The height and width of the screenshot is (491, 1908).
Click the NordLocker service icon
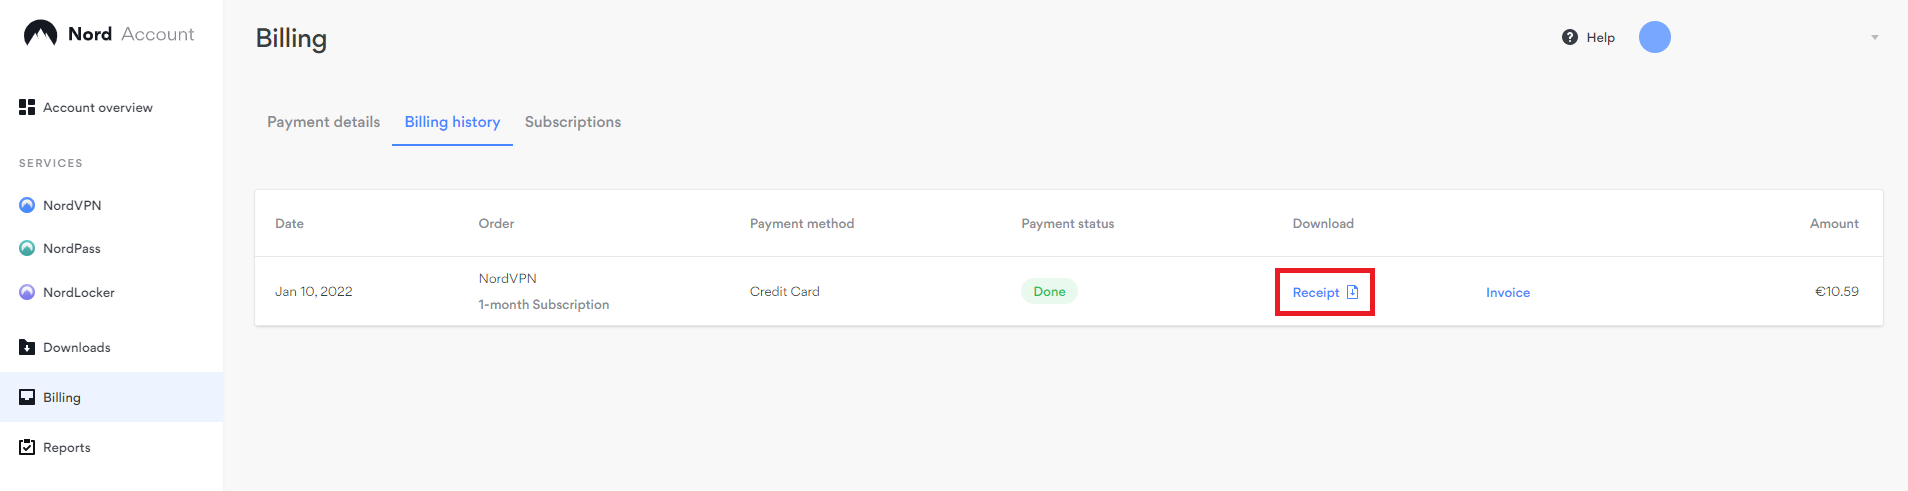pos(27,292)
